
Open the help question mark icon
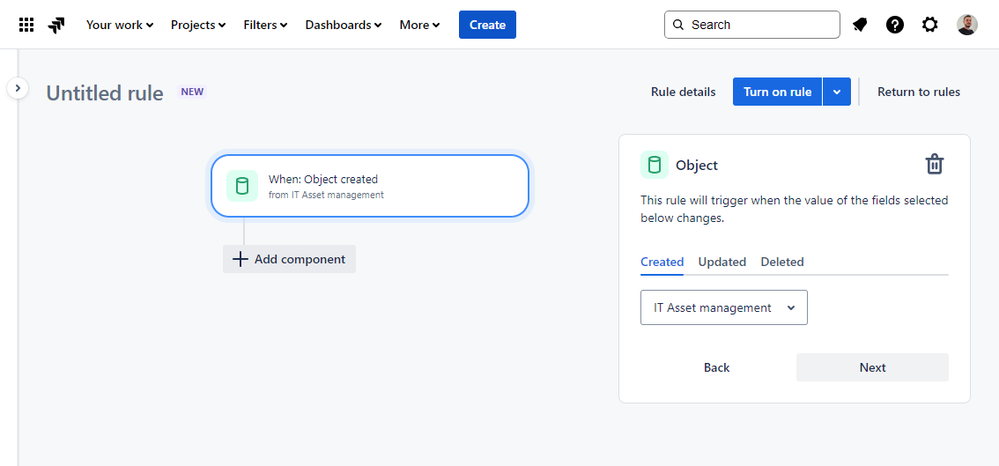(x=895, y=25)
